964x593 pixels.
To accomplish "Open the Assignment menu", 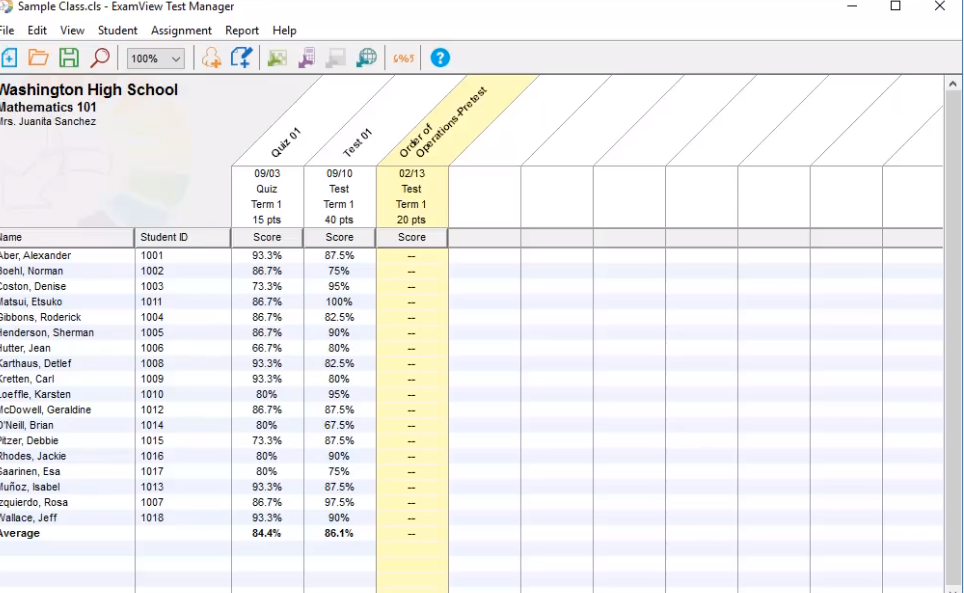I will tap(181, 30).
